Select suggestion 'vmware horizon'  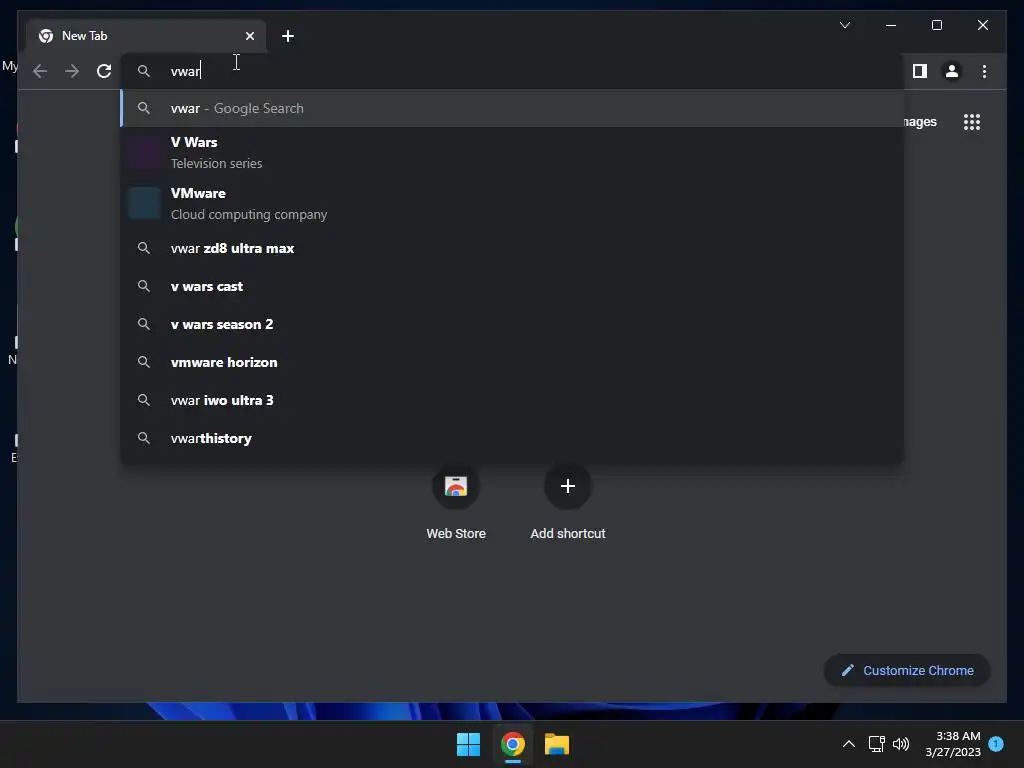coord(513,362)
